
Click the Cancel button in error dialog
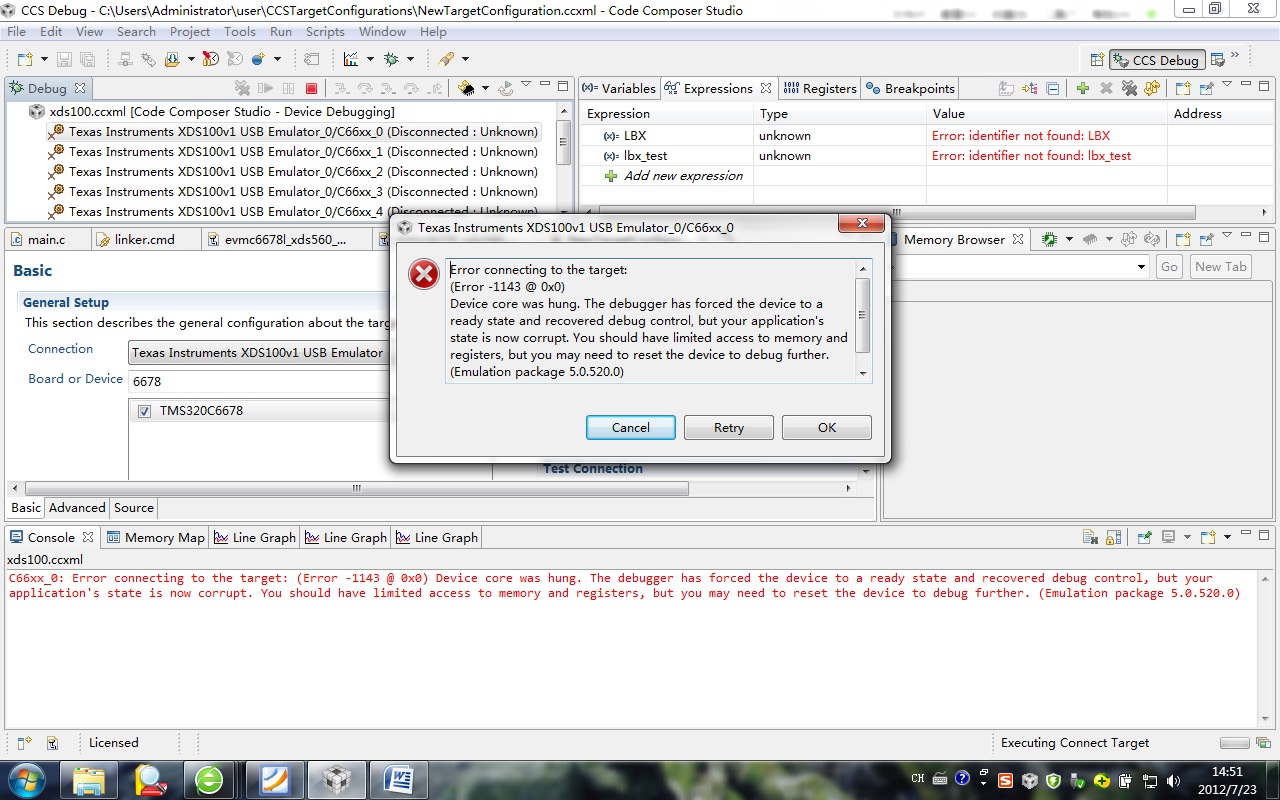tap(631, 428)
